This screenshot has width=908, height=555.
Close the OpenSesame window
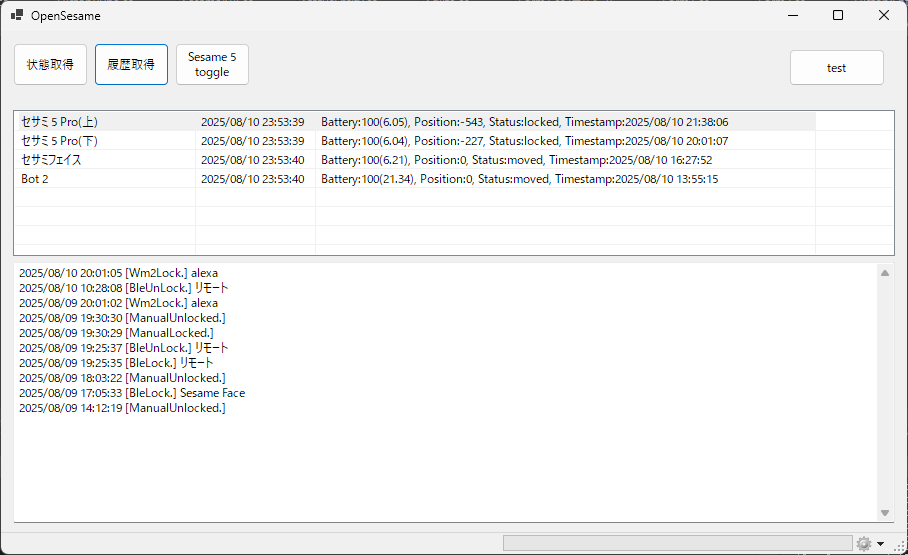(x=884, y=15)
